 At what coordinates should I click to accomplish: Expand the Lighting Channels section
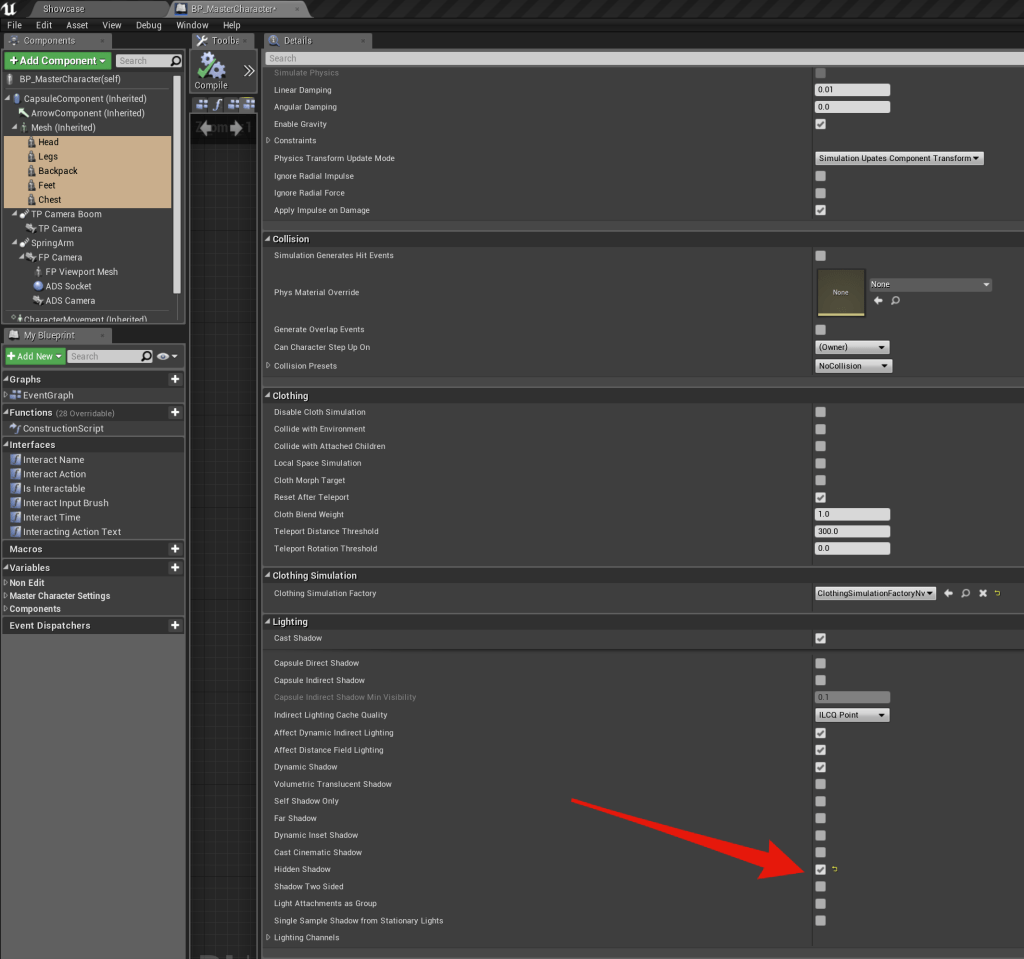[x=268, y=938]
